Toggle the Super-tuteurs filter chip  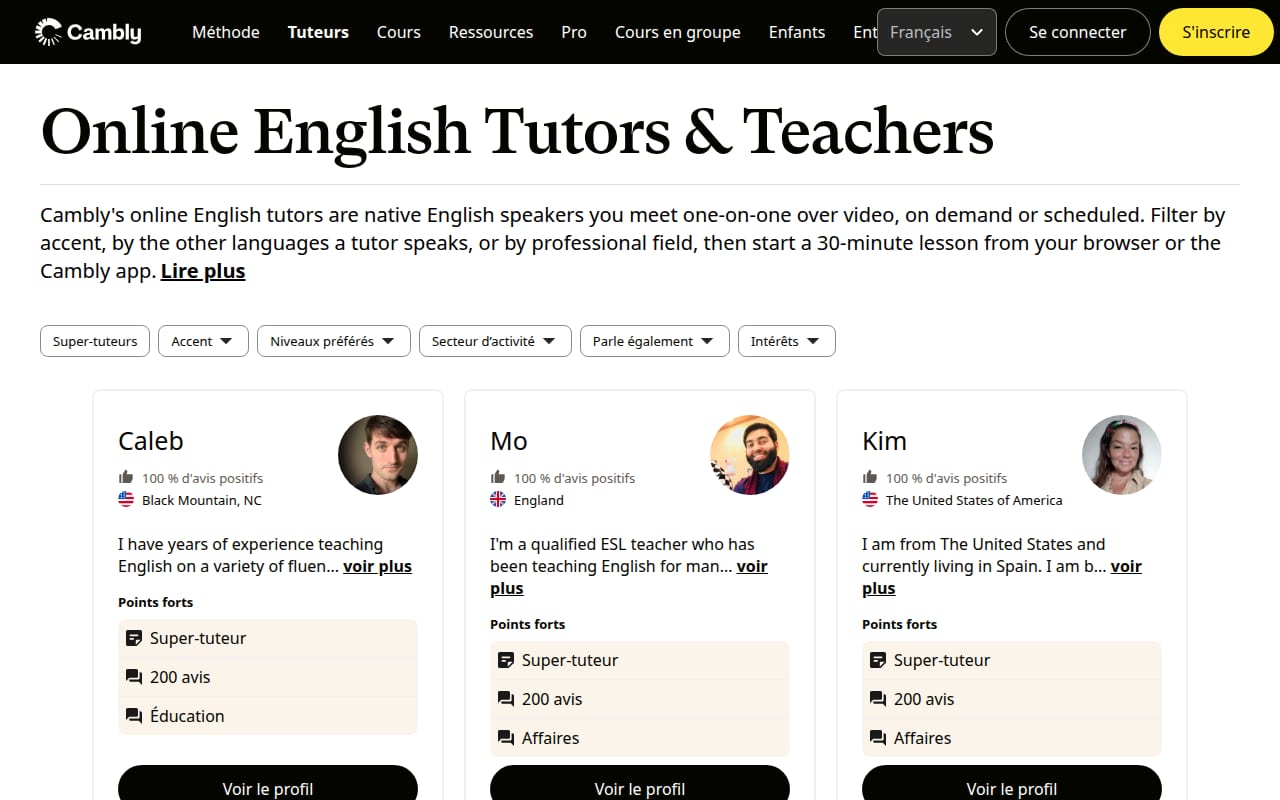click(x=95, y=341)
